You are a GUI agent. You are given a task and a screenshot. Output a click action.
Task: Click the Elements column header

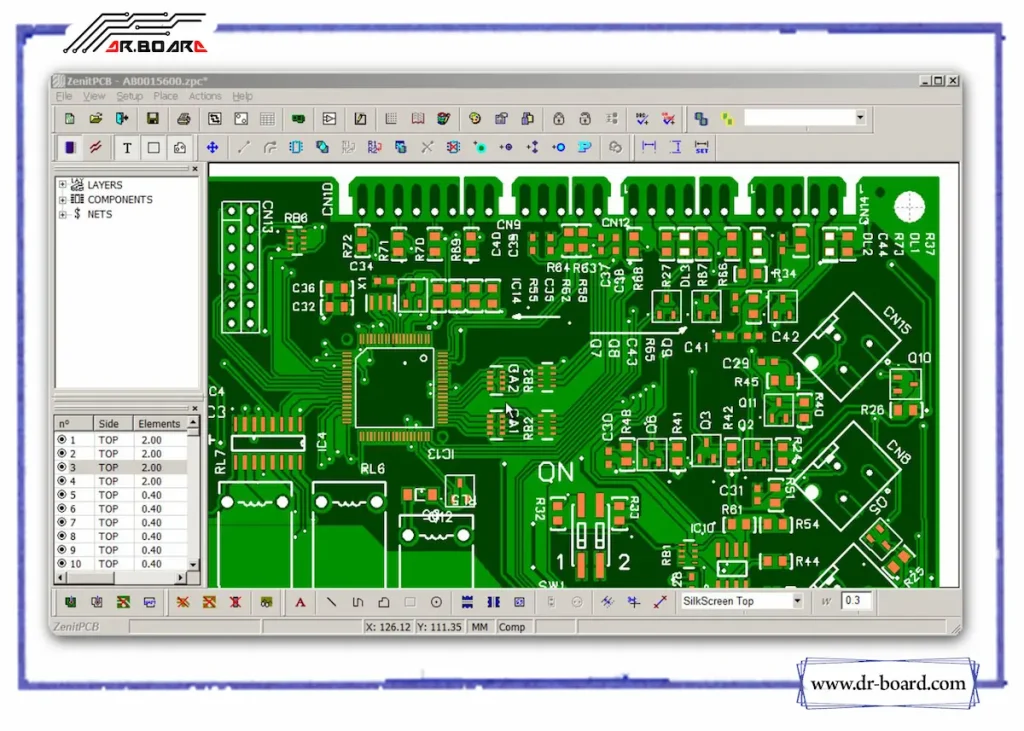pos(159,424)
